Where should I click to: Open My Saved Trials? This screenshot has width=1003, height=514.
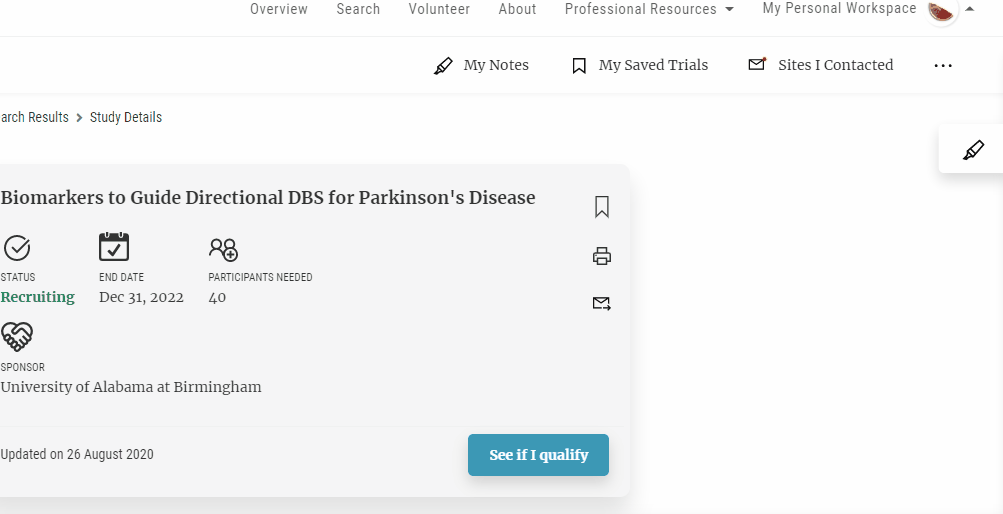click(653, 65)
